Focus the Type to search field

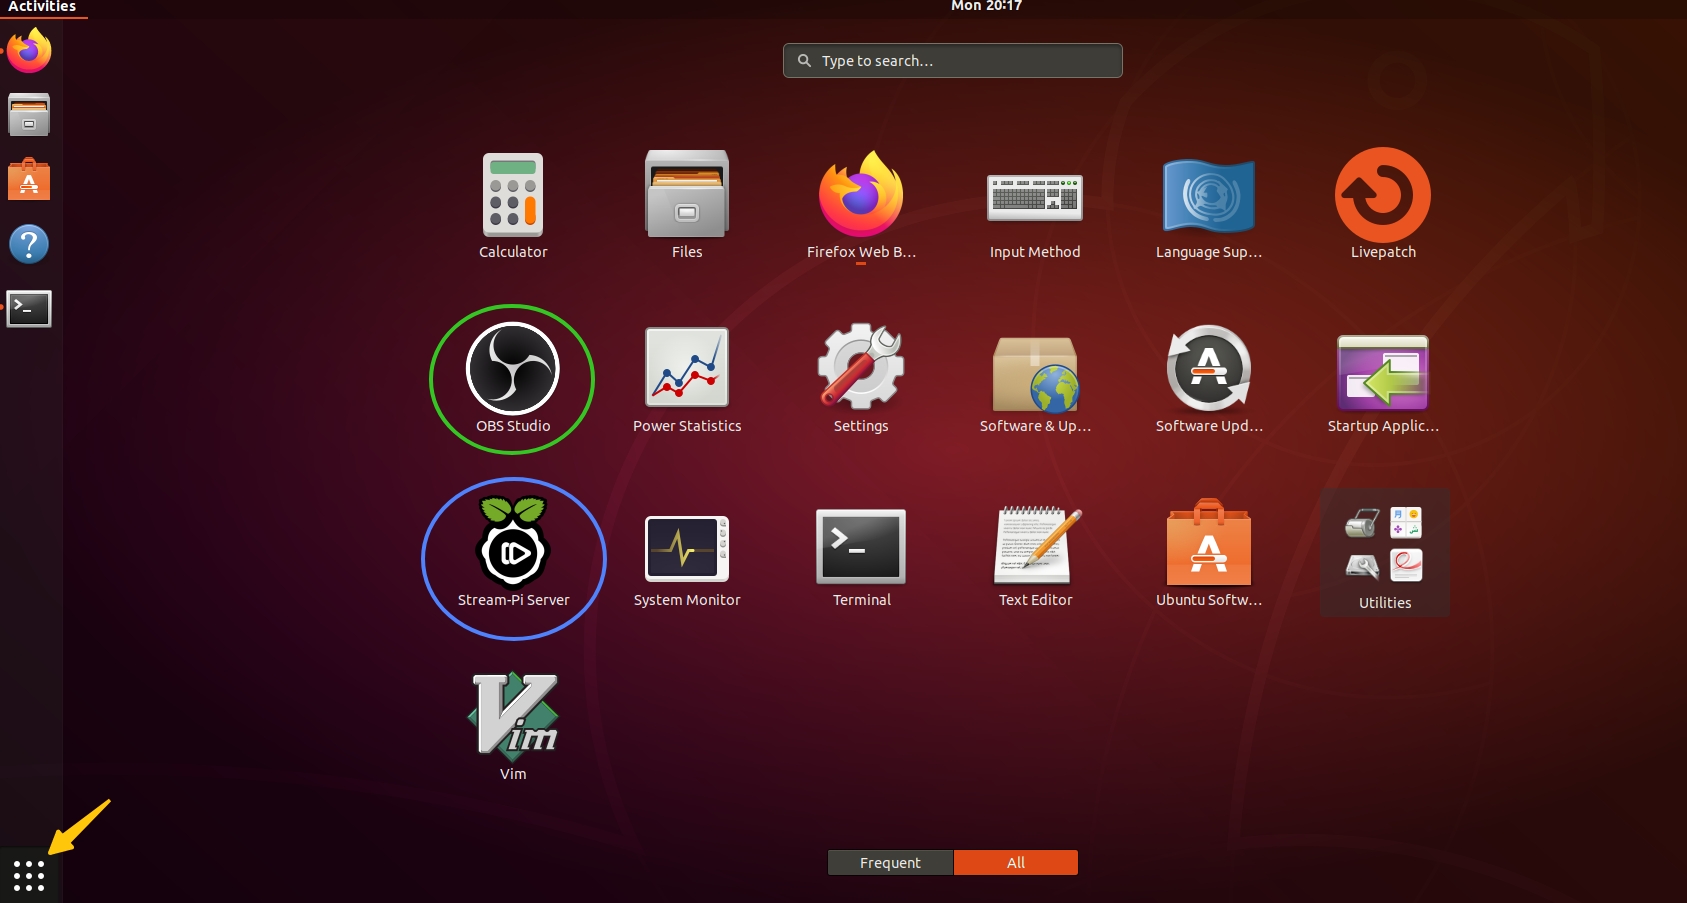[952, 60]
